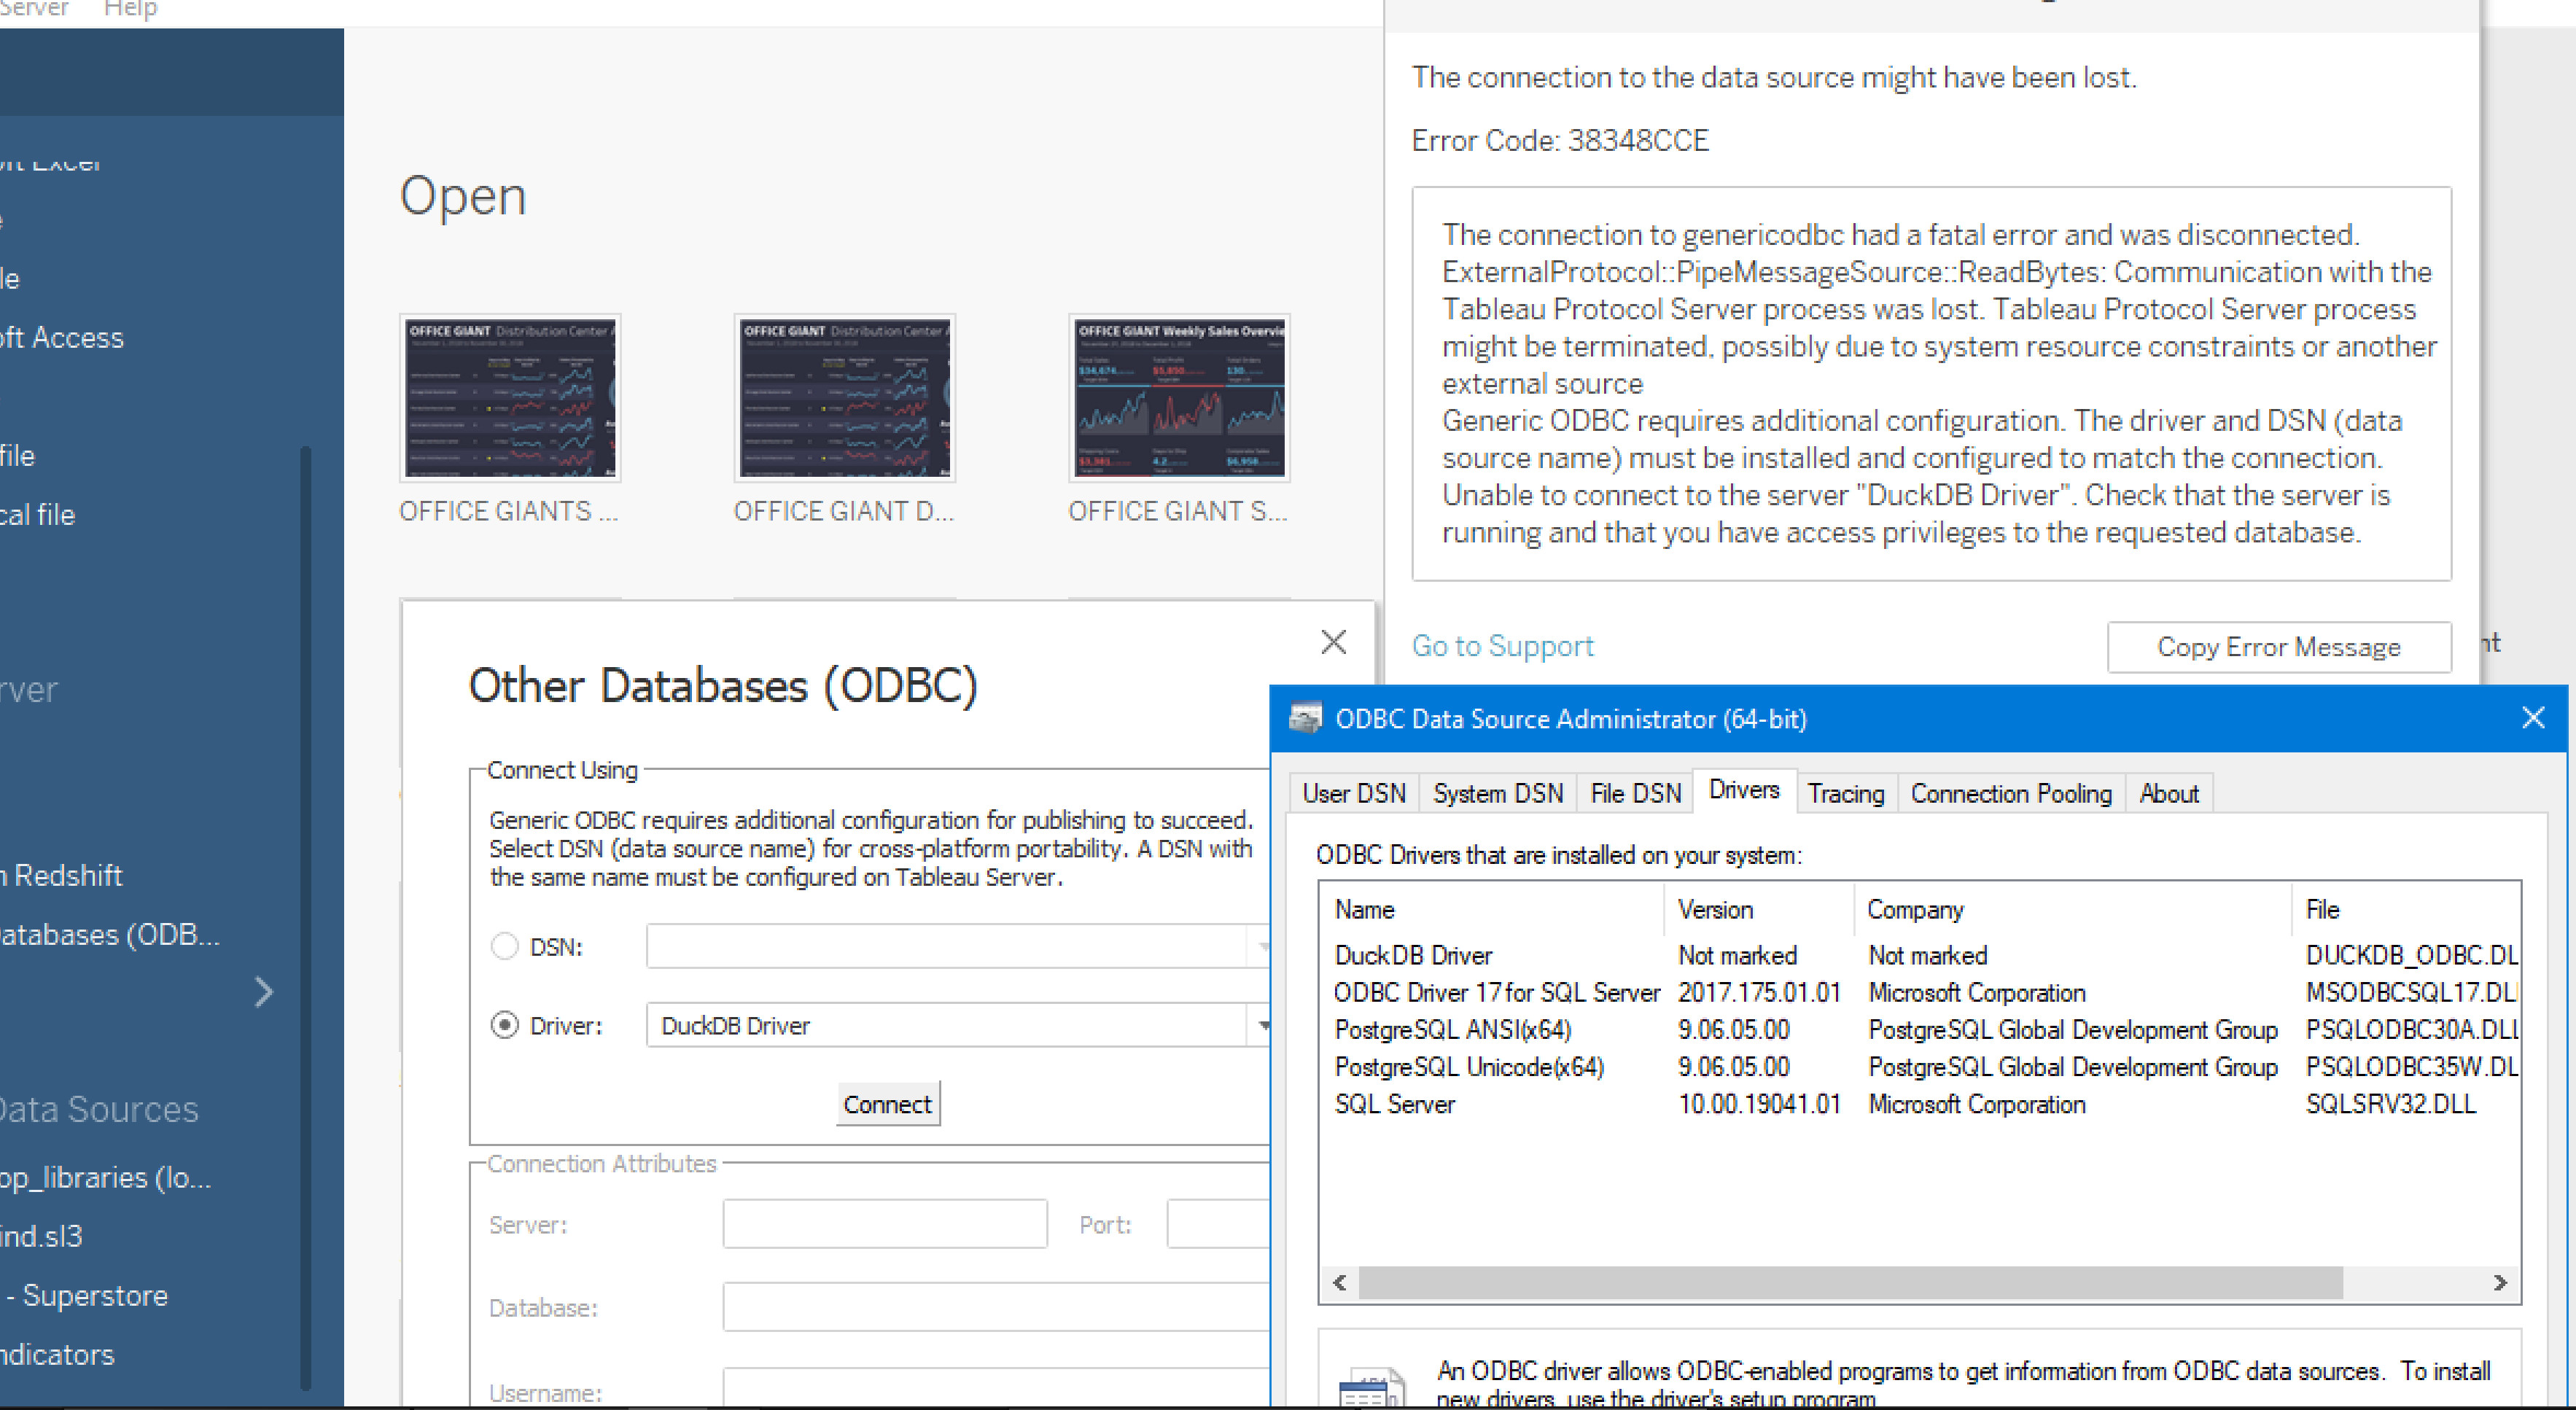The image size is (2576, 1410).
Task: Select DuckDB Driver row in drivers list
Action: (x=1413, y=955)
